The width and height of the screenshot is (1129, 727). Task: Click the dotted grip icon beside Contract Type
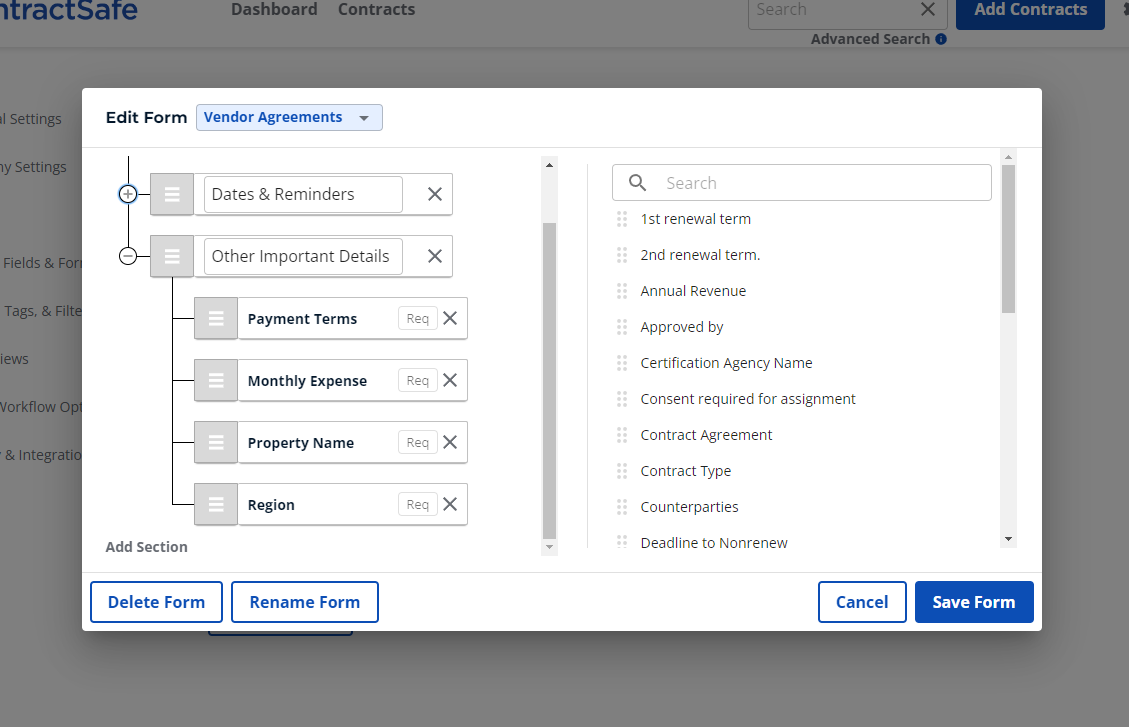pos(621,470)
